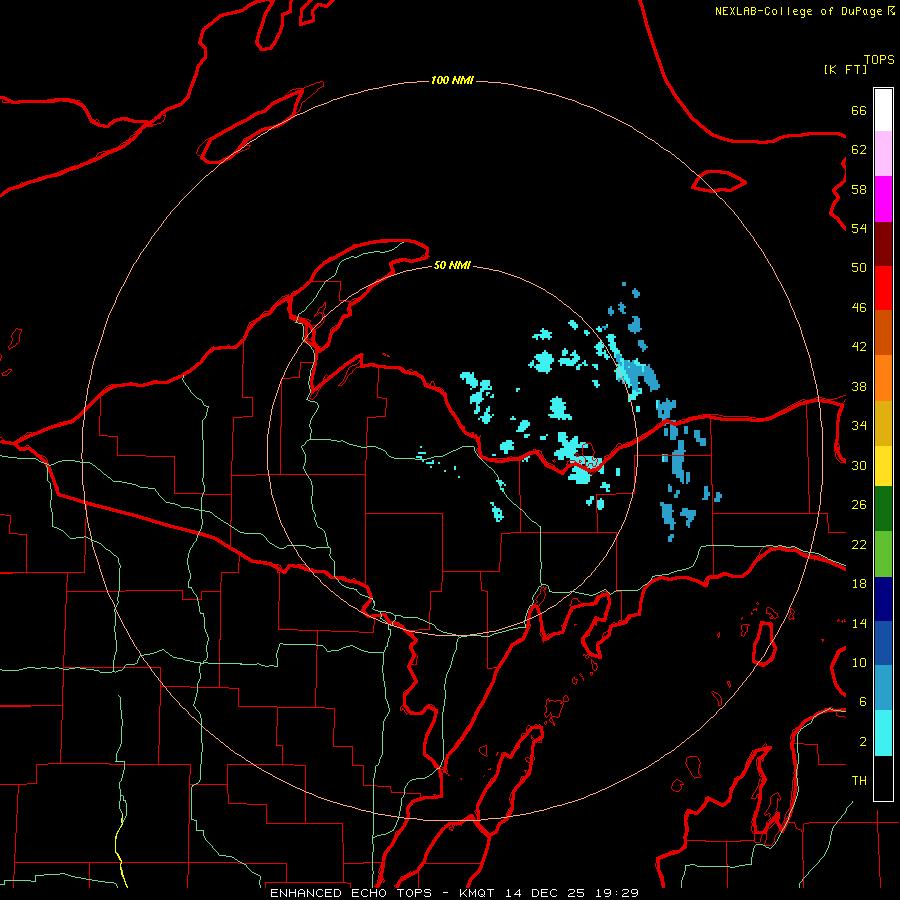
Task: Click the orange 38-42 kft legend swatch
Action: point(883,377)
